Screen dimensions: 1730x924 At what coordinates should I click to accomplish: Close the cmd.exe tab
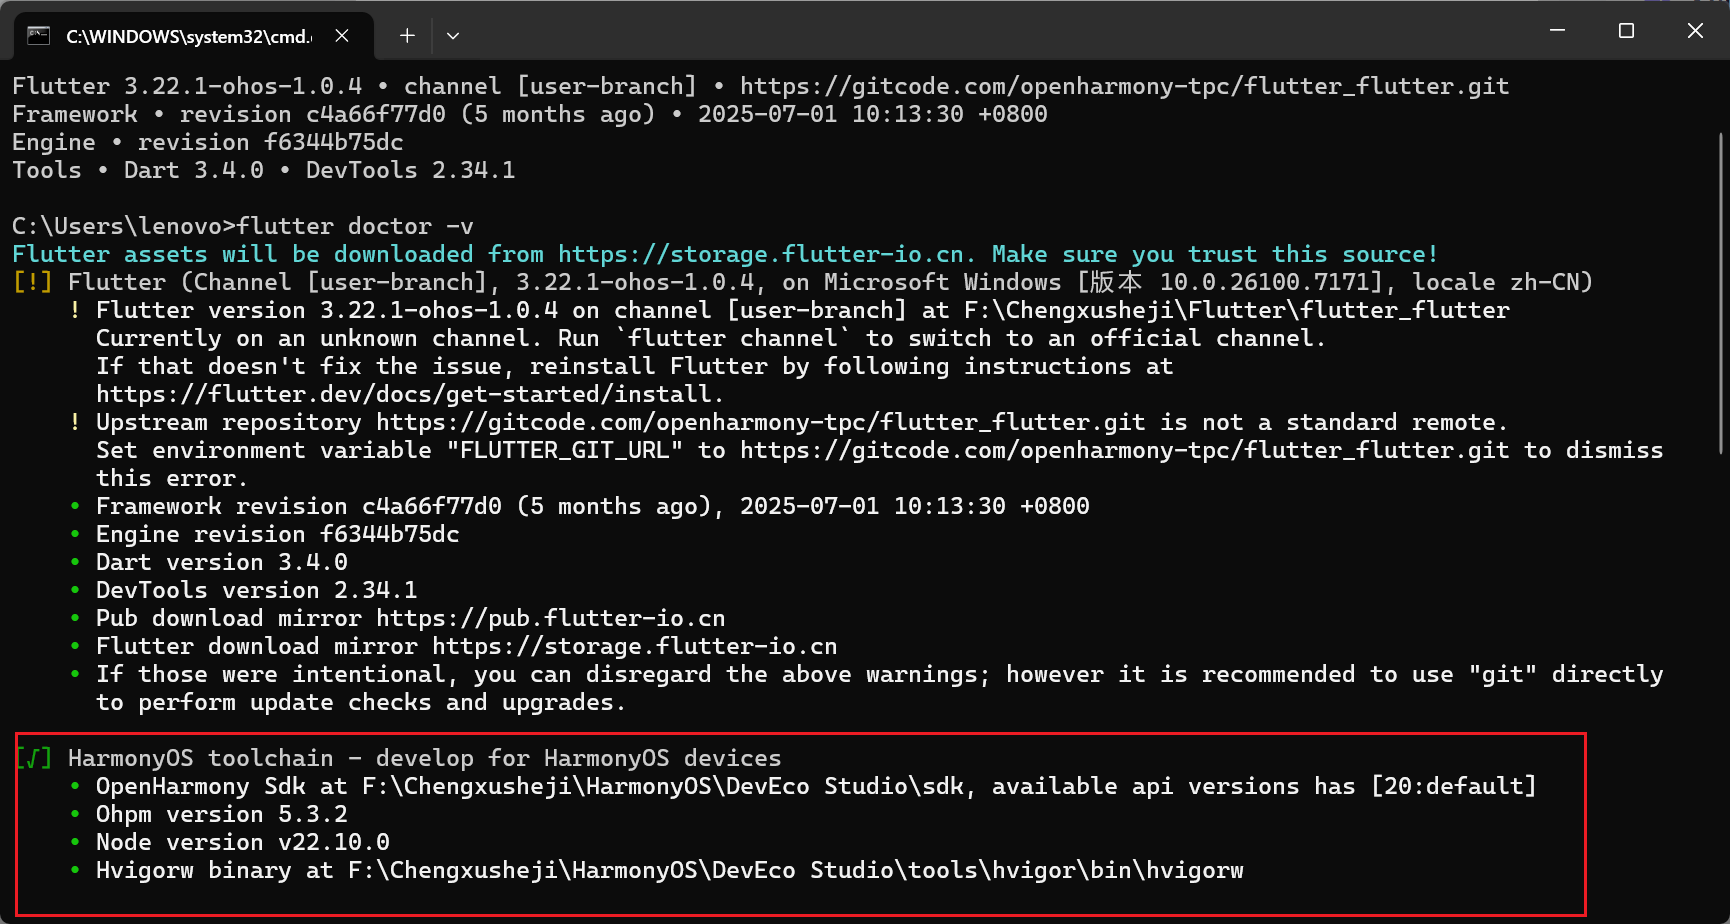pyautogui.click(x=342, y=36)
